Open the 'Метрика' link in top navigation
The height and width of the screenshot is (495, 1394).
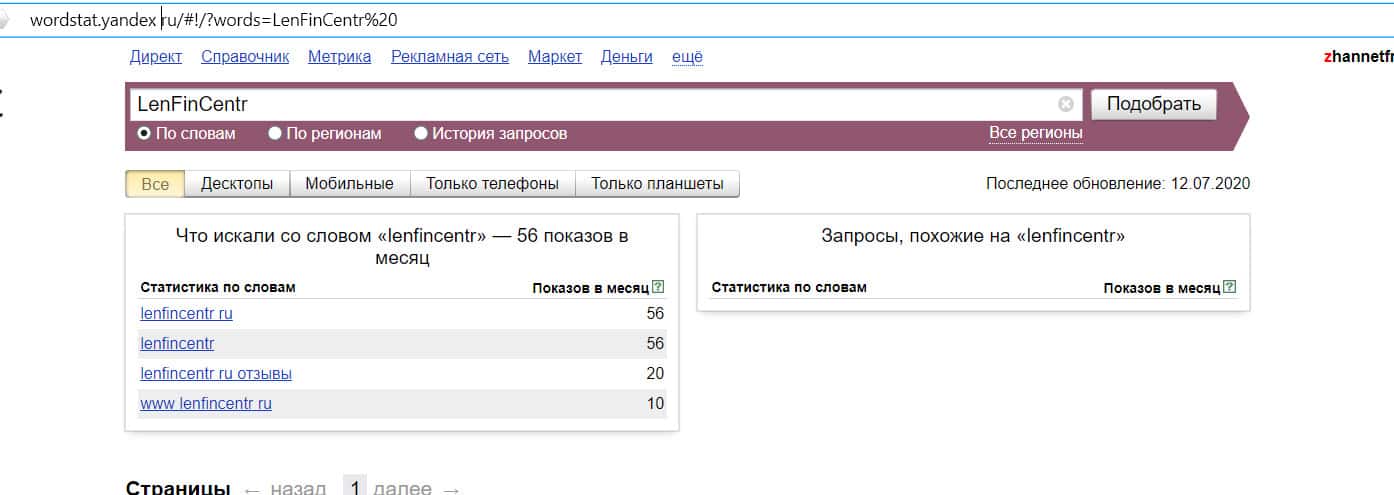[x=339, y=57]
